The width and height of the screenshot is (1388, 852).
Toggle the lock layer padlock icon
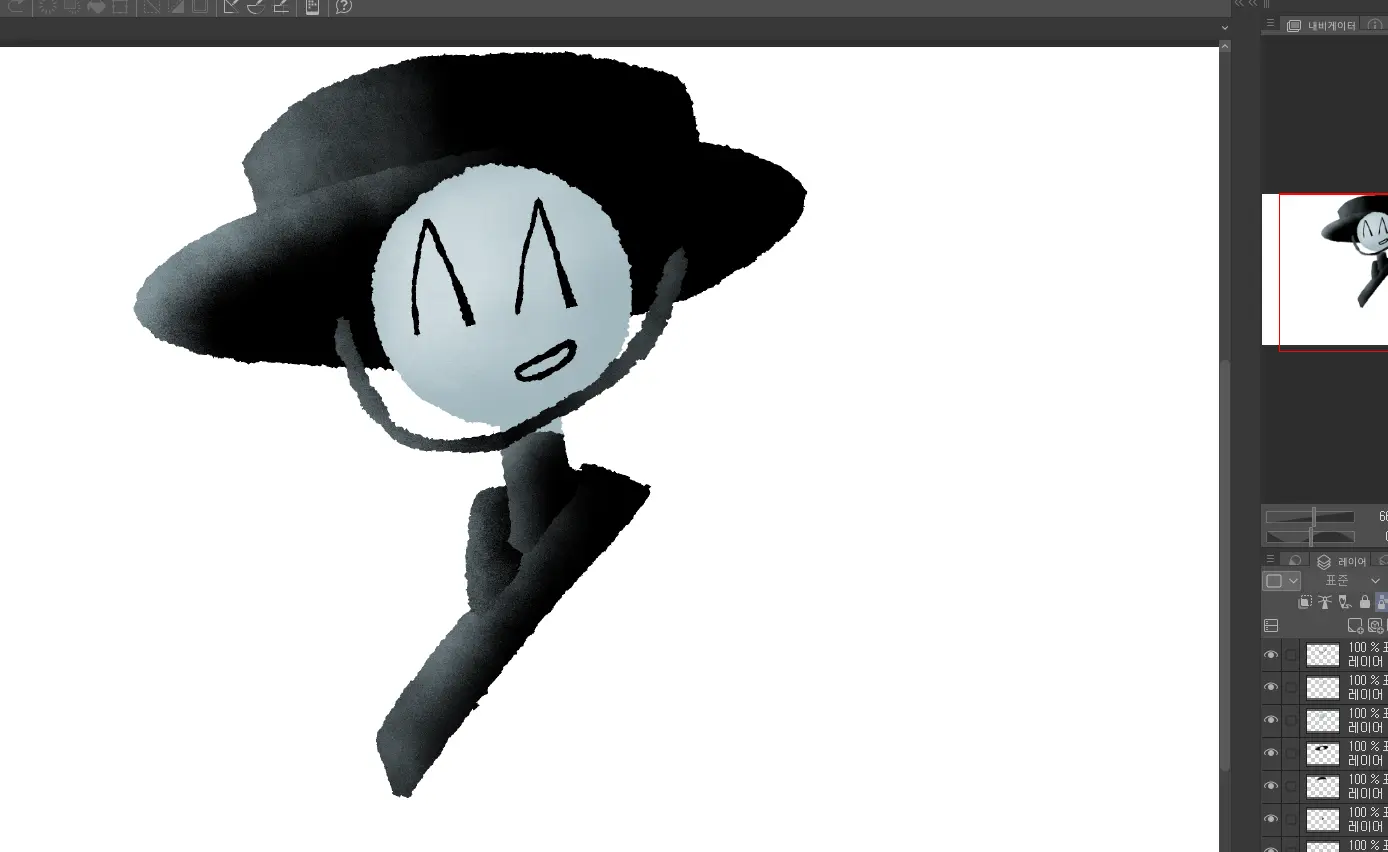pos(1364,602)
